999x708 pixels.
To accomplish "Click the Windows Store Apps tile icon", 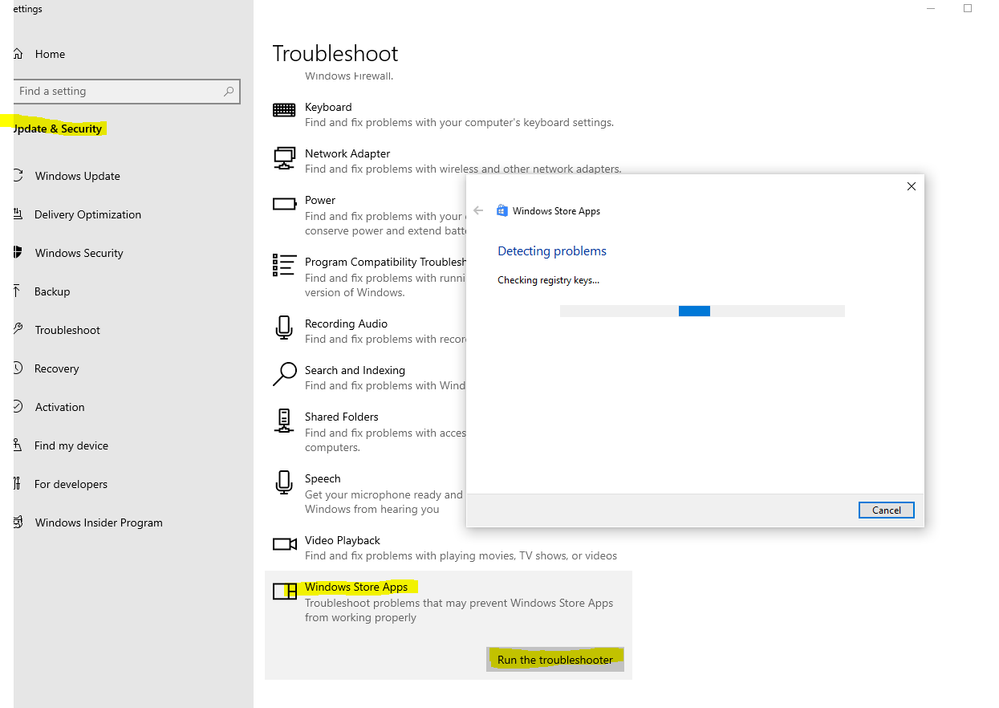I will 285,591.
